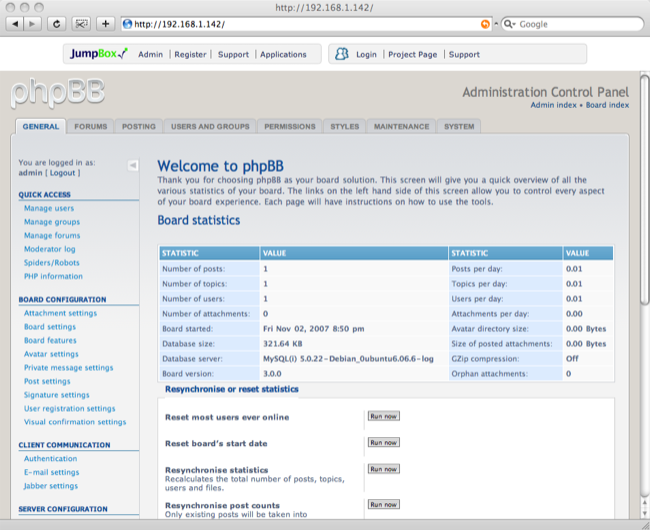Open the Forums tab

[x=91, y=126]
